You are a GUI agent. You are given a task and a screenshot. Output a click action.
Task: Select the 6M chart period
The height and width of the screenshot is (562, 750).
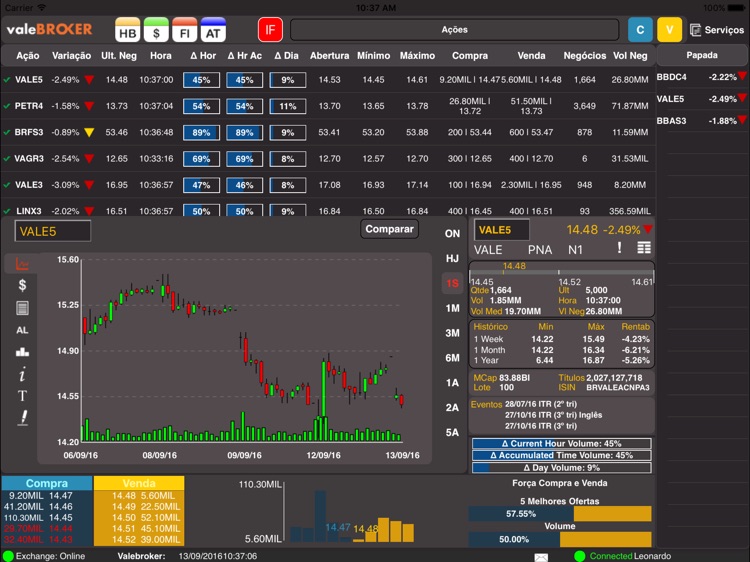click(452, 358)
